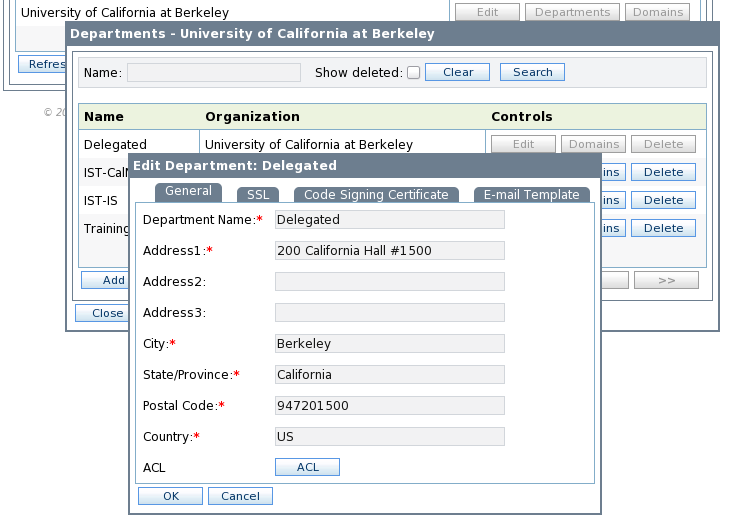Select the IST-IS department row

pos(104,200)
